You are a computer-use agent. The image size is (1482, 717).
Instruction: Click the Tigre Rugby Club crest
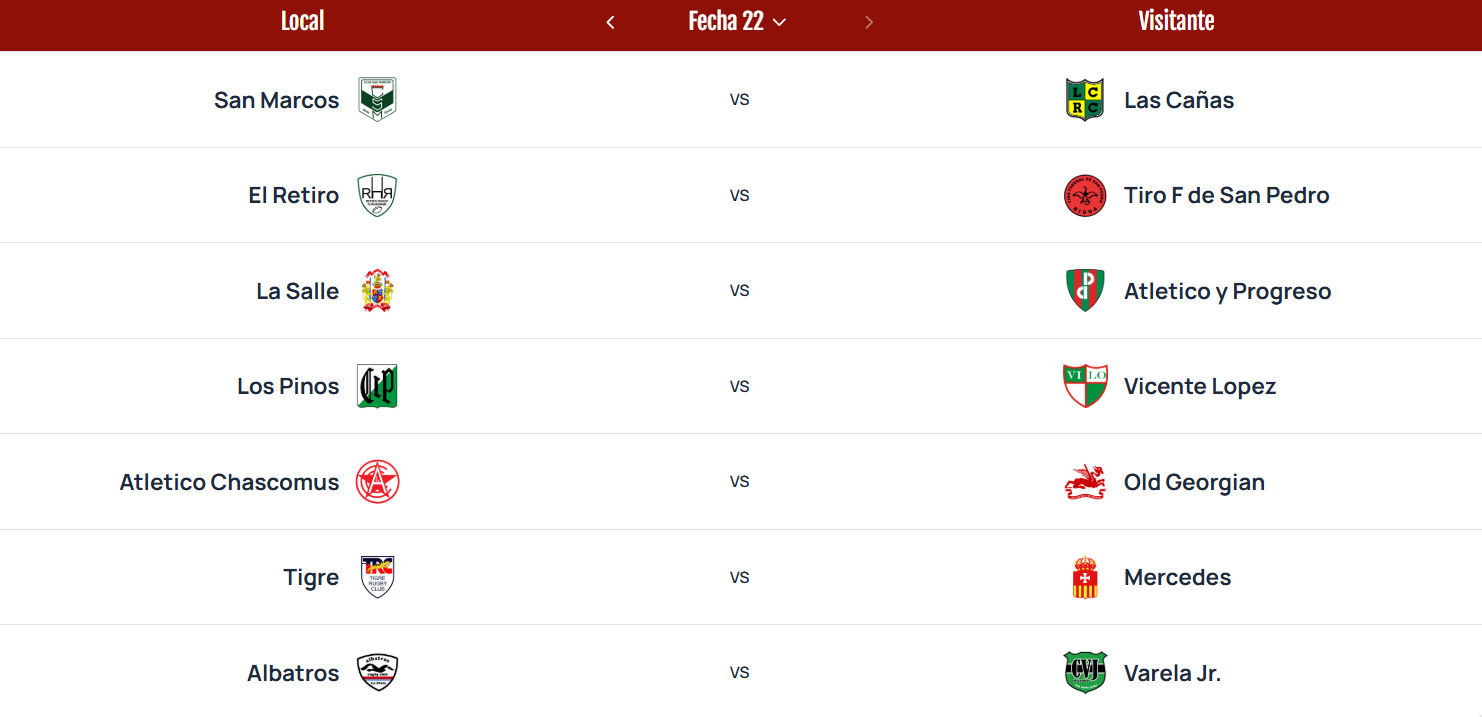point(378,577)
